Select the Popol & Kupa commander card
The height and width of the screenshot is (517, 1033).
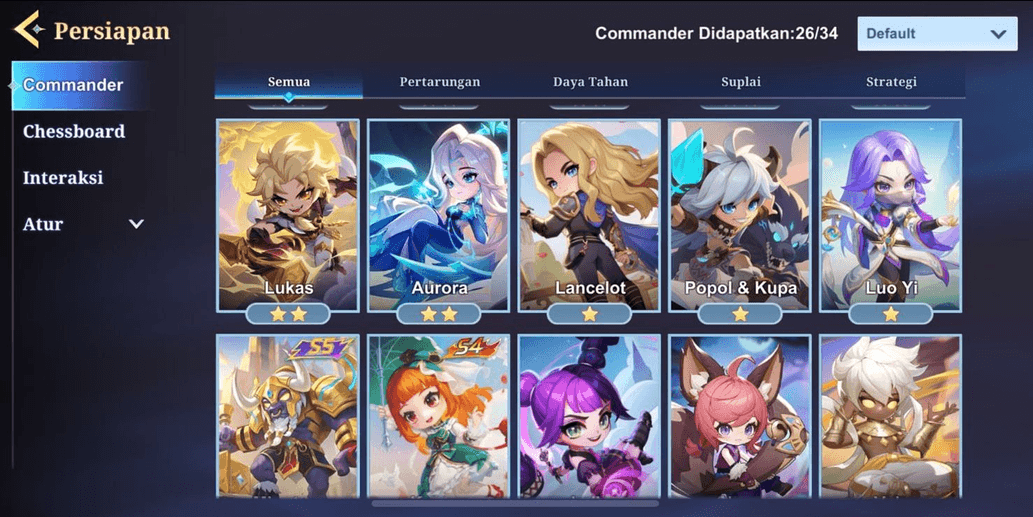pos(740,215)
